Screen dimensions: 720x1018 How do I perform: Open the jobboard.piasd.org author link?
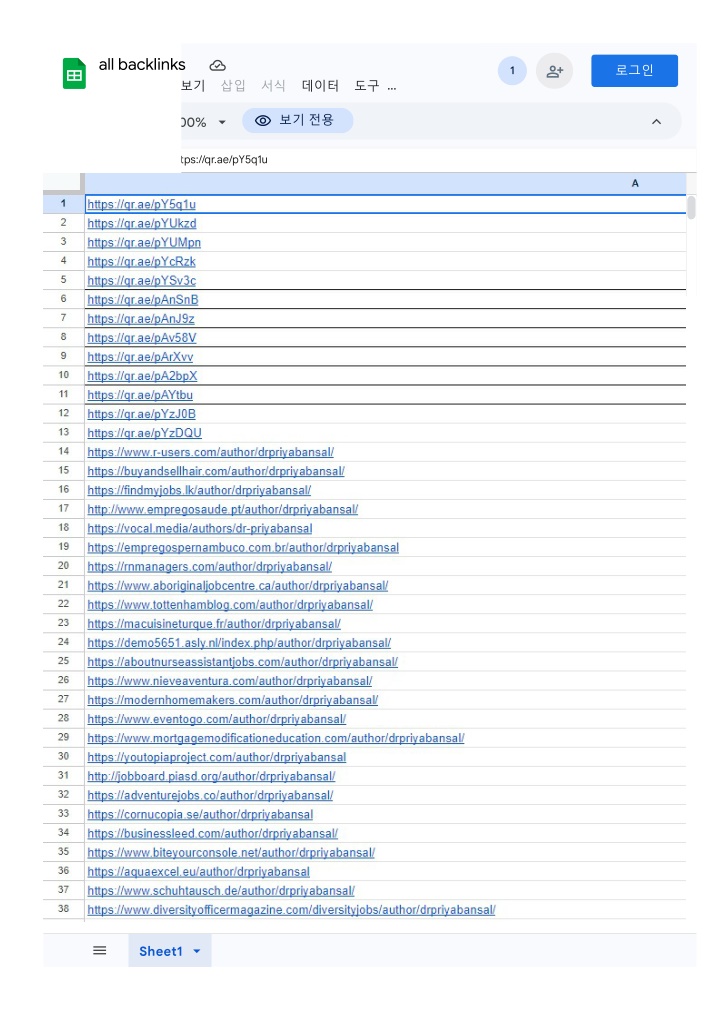212,776
